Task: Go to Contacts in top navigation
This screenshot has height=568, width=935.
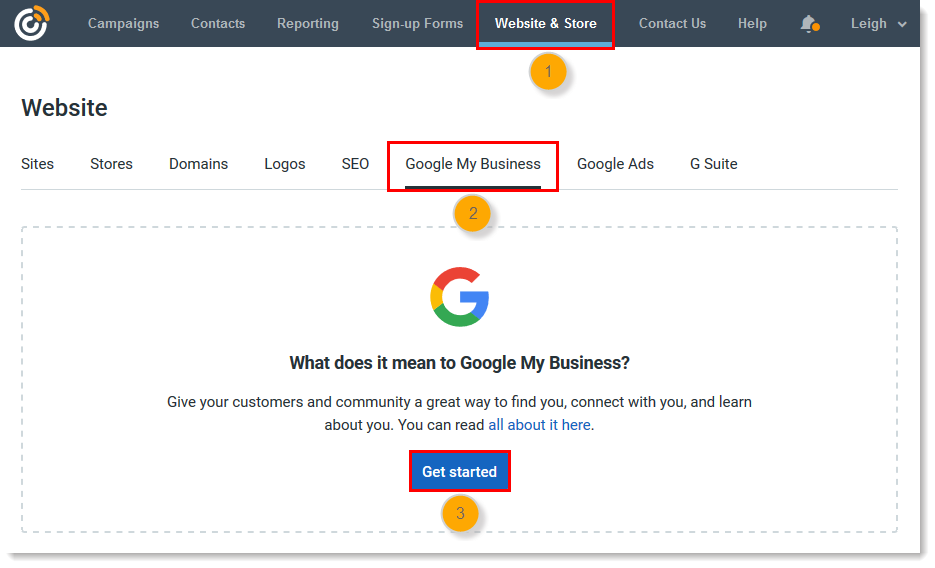Action: point(218,23)
